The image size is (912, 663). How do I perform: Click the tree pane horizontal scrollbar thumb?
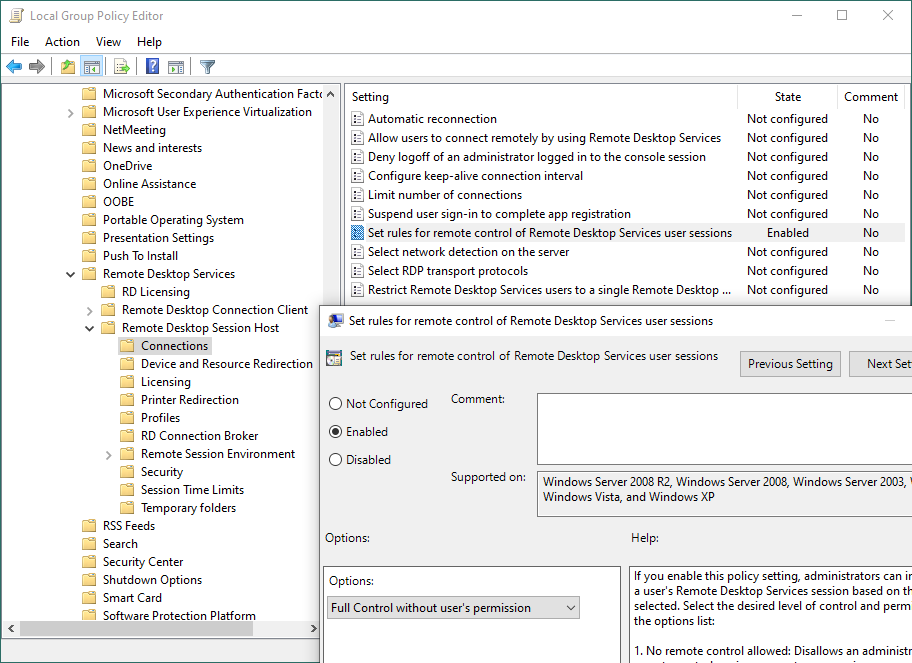[137, 628]
